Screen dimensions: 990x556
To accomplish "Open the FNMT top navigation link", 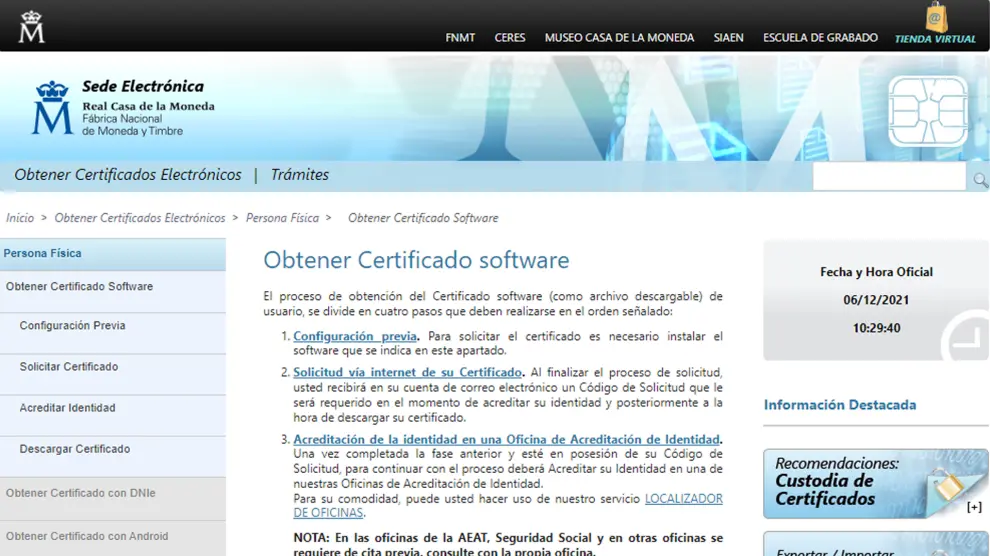I will pos(460,38).
